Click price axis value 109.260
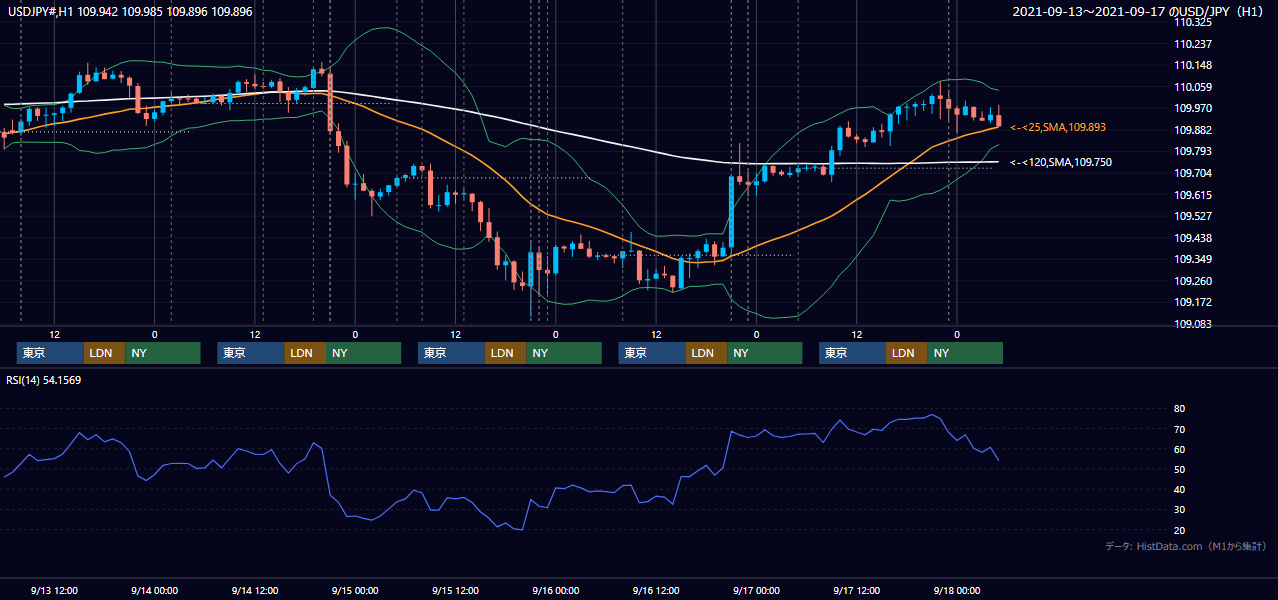The image size is (1278, 600). click(x=1193, y=281)
